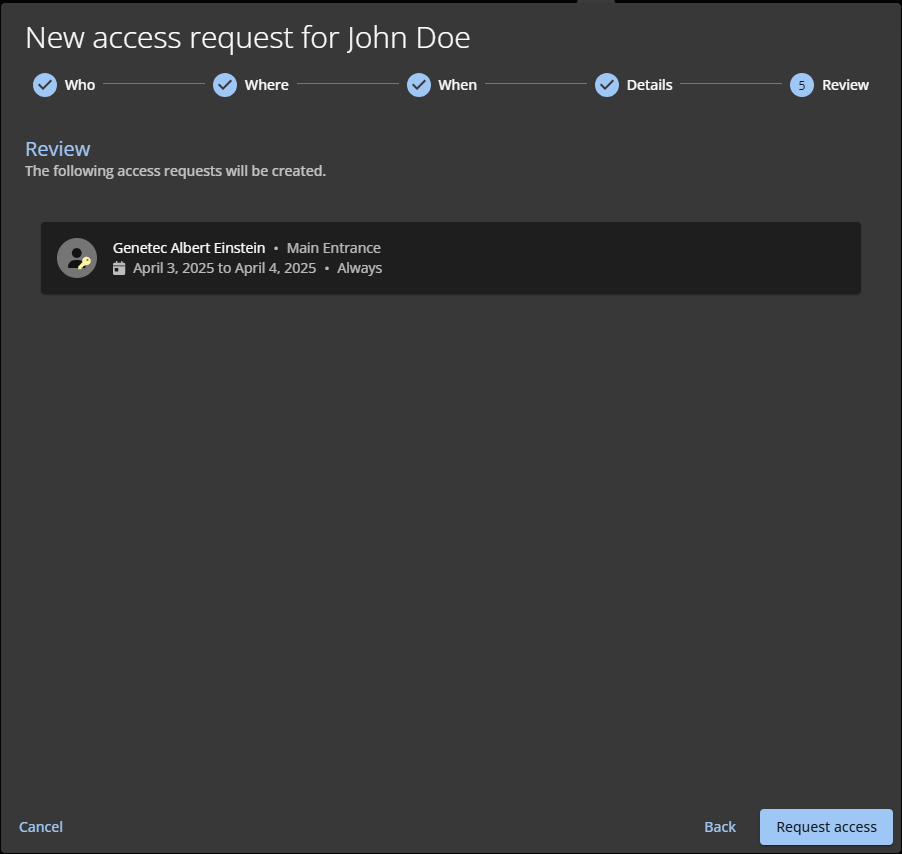
Task: Go to the Who step label
Action: 80,85
